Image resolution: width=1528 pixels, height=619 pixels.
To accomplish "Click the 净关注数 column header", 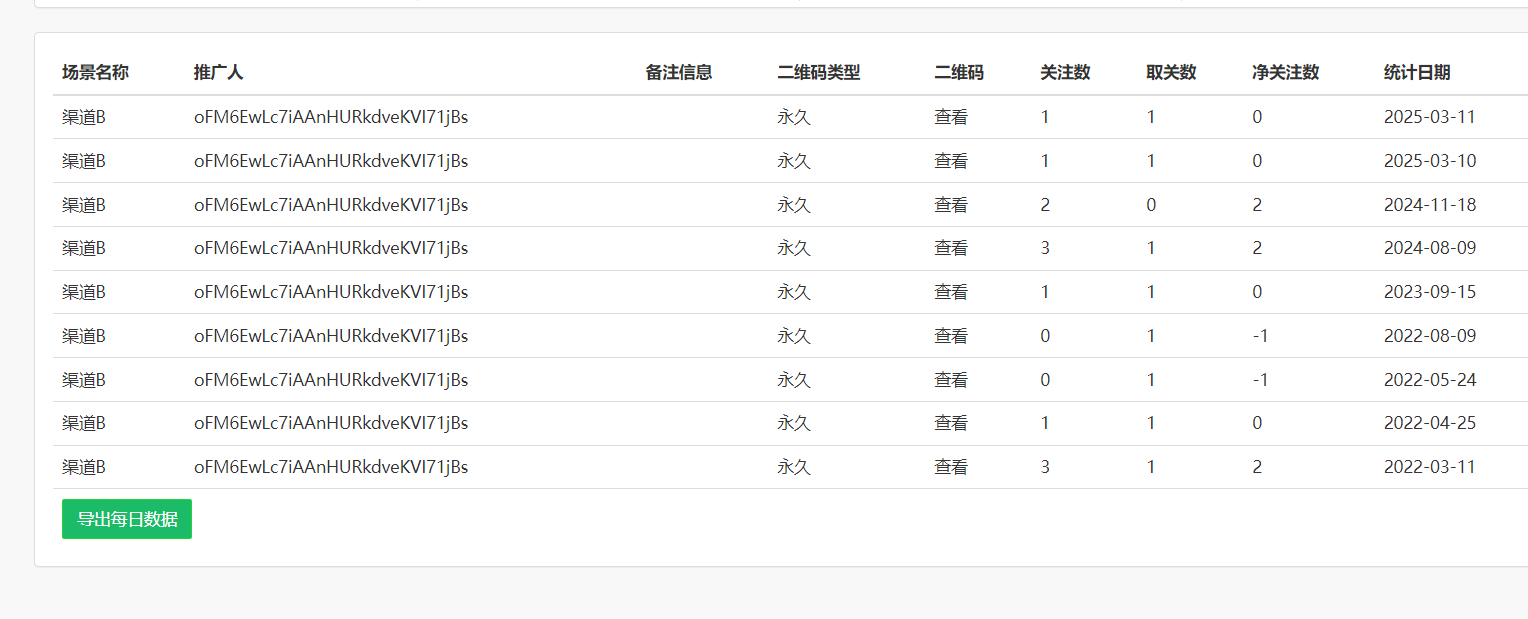I will pos(1286,72).
